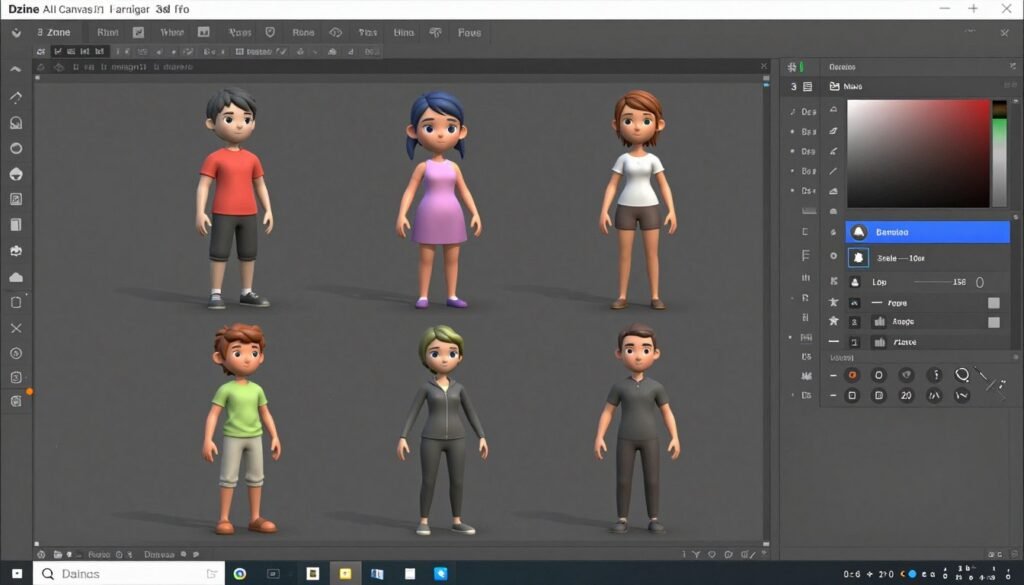
Task: Collapse the first icon grid row with its minus
Action: 833,375
